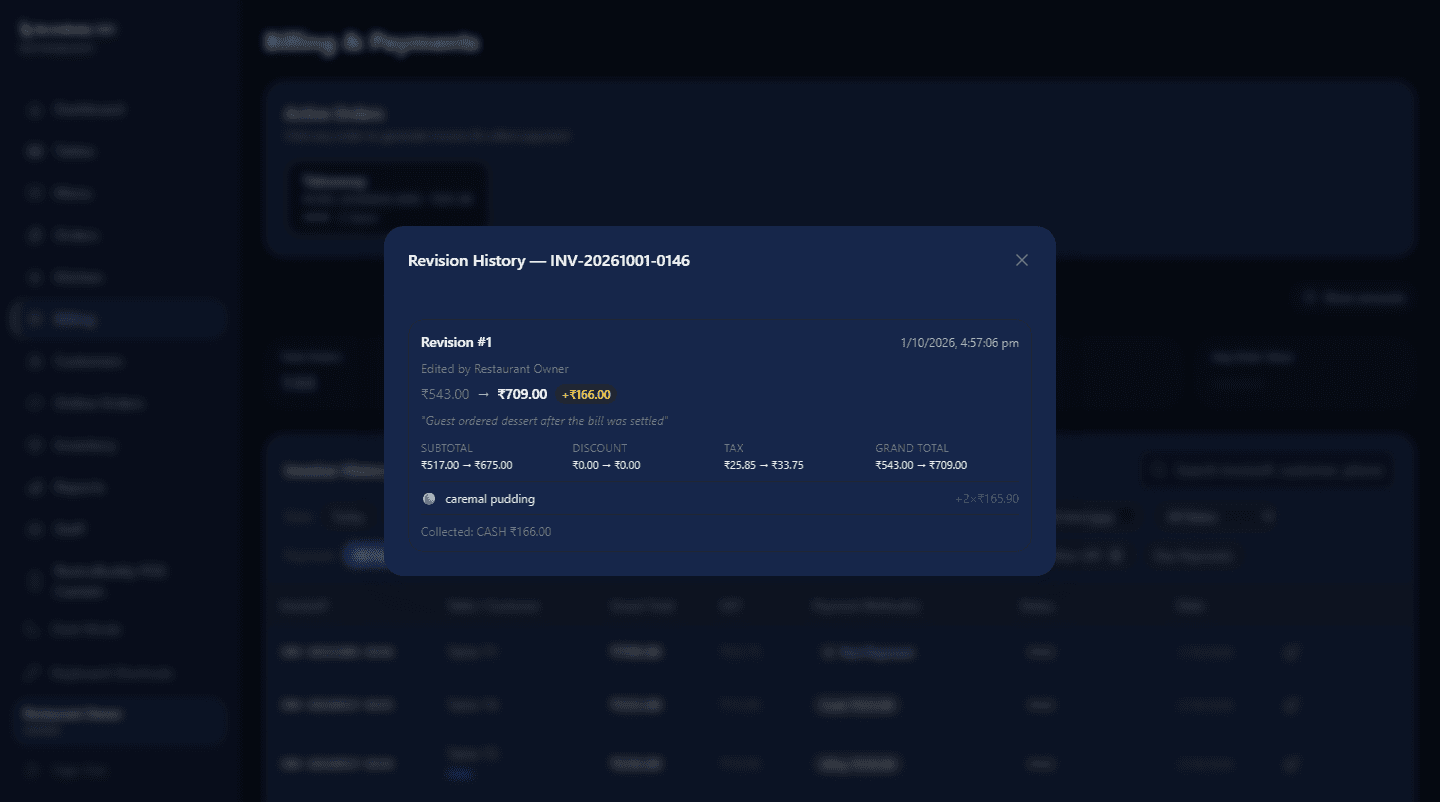Click the grand total change '₹543.00 → ₹709.00'
The width and height of the screenshot is (1440, 802).
(921, 465)
